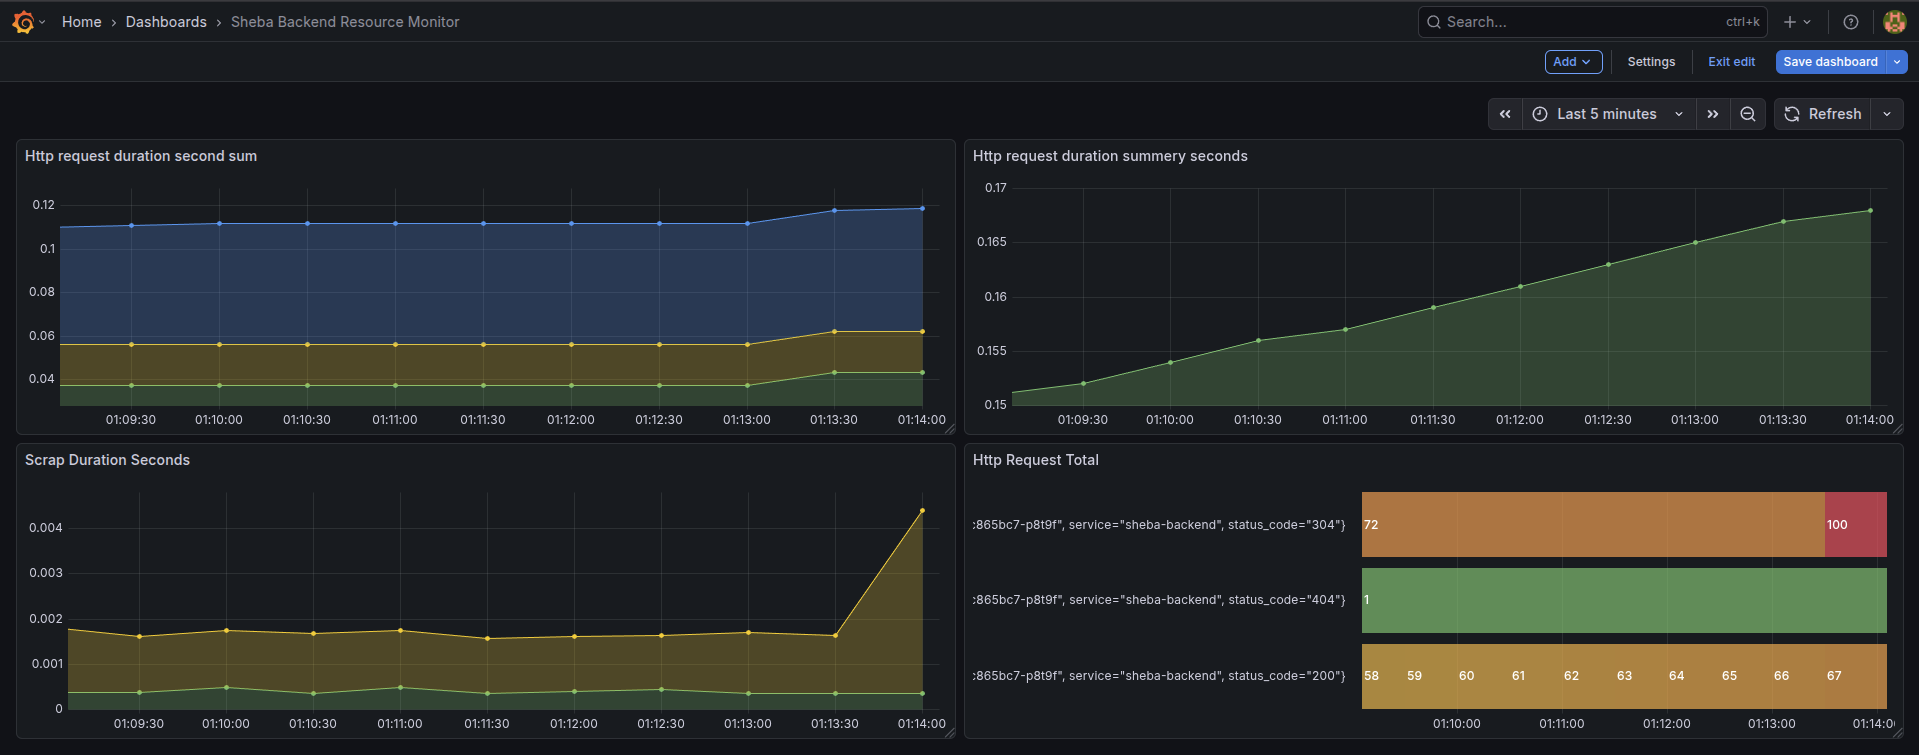Click the green status_code 404 bar
Image resolution: width=1919 pixels, height=755 pixels.
click(1624, 600)
